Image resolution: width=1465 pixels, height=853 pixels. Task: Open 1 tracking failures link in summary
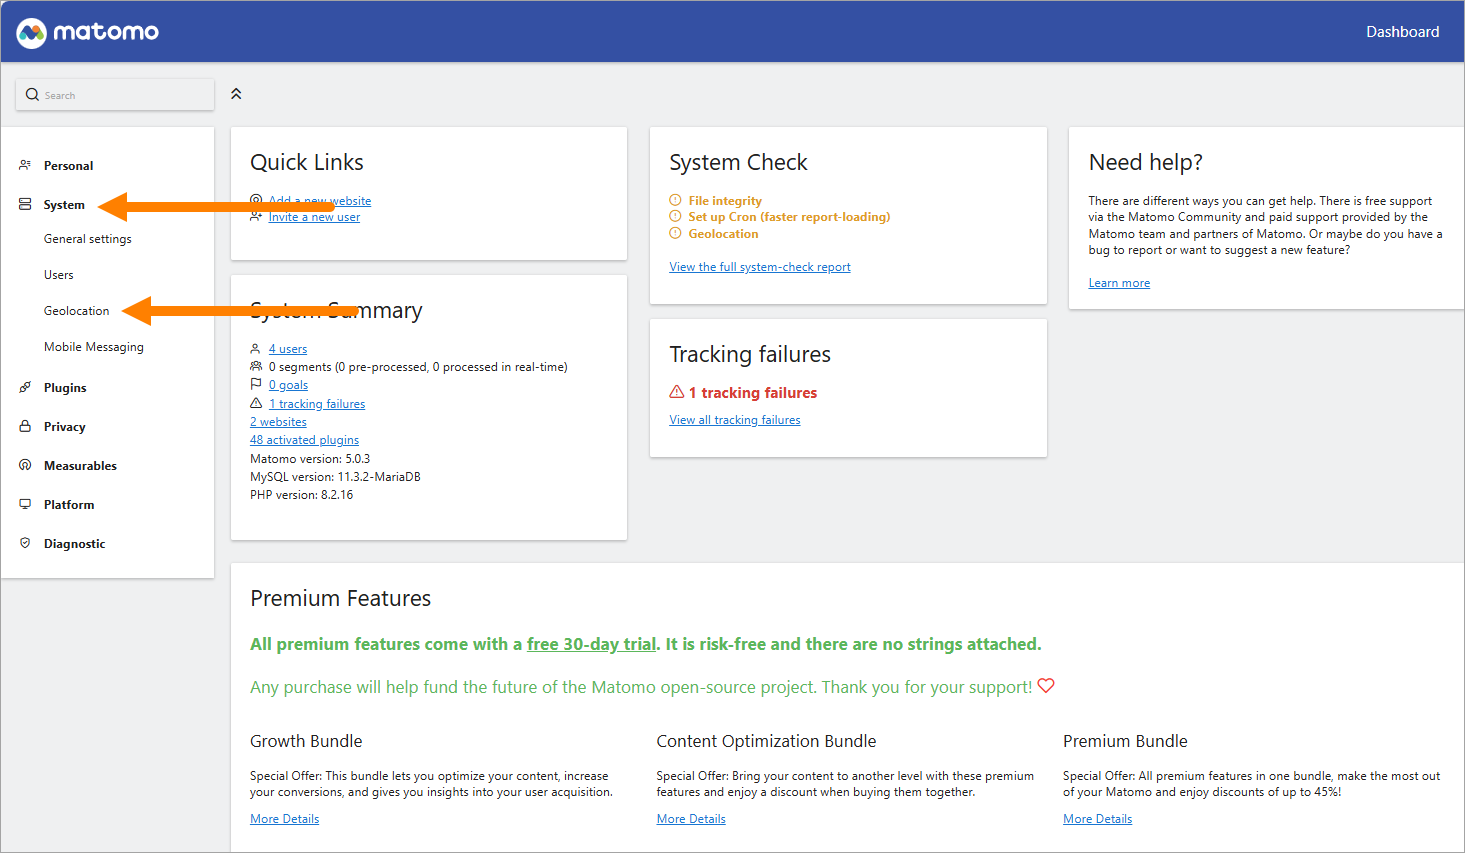(317, 404)
